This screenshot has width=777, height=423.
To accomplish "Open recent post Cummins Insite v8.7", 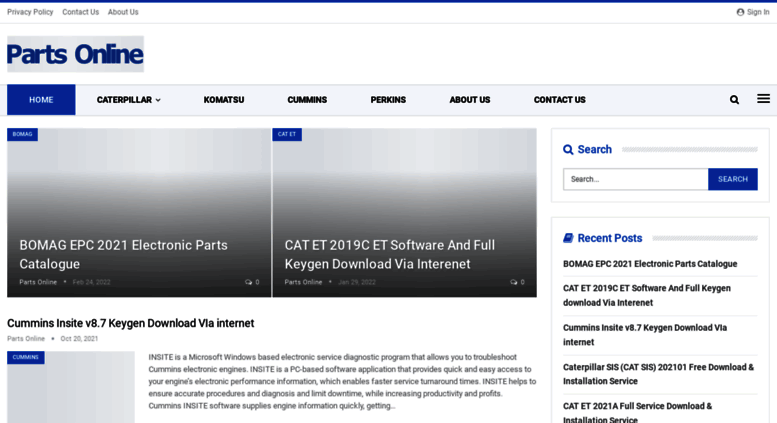I will click(x=645, y=335).
